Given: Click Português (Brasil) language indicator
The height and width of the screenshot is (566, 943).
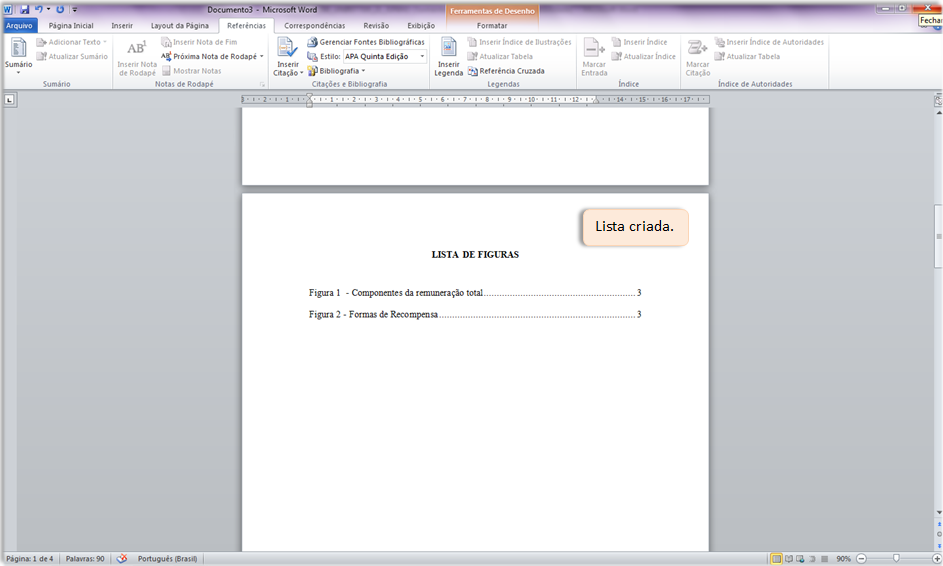Looking at the screenshot, I should tap(167, 559).
